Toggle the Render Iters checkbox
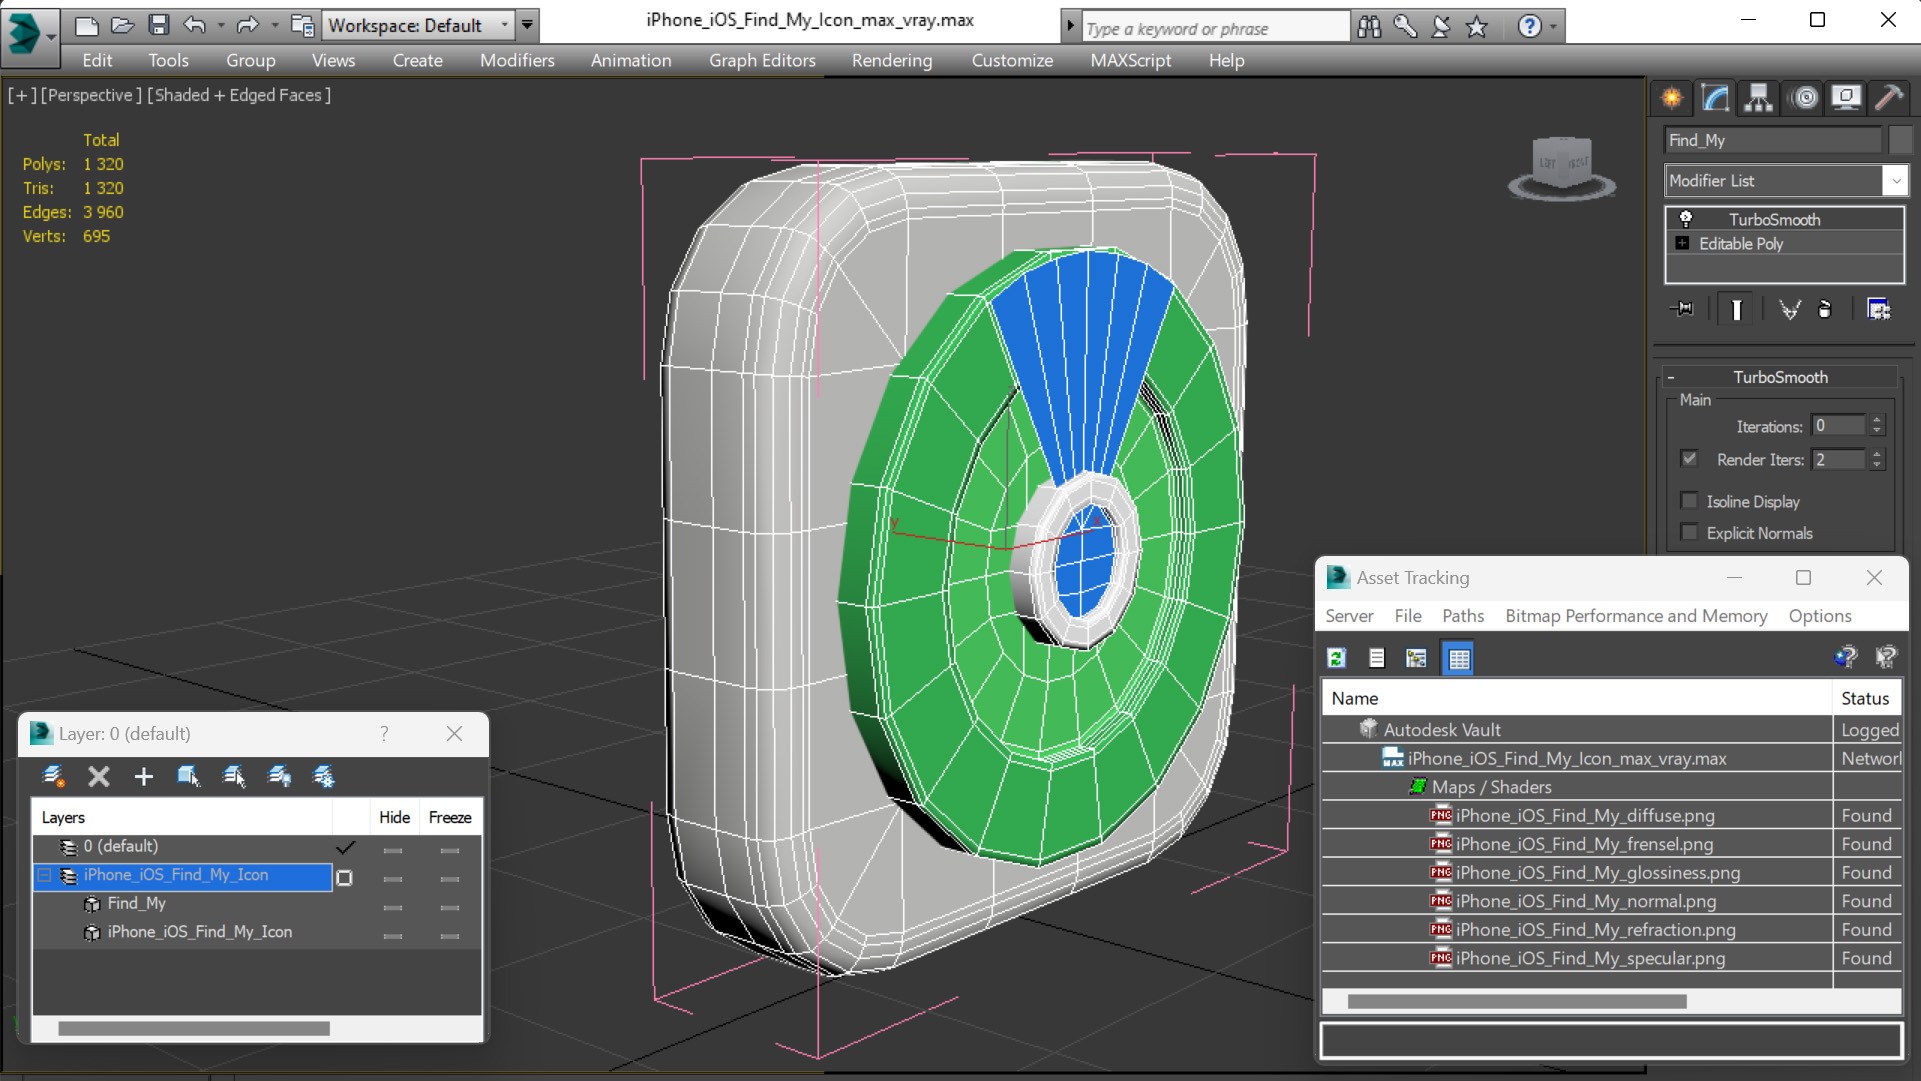The image size is (1921, 1081). pyautogui.click(x=1690, y=459)
